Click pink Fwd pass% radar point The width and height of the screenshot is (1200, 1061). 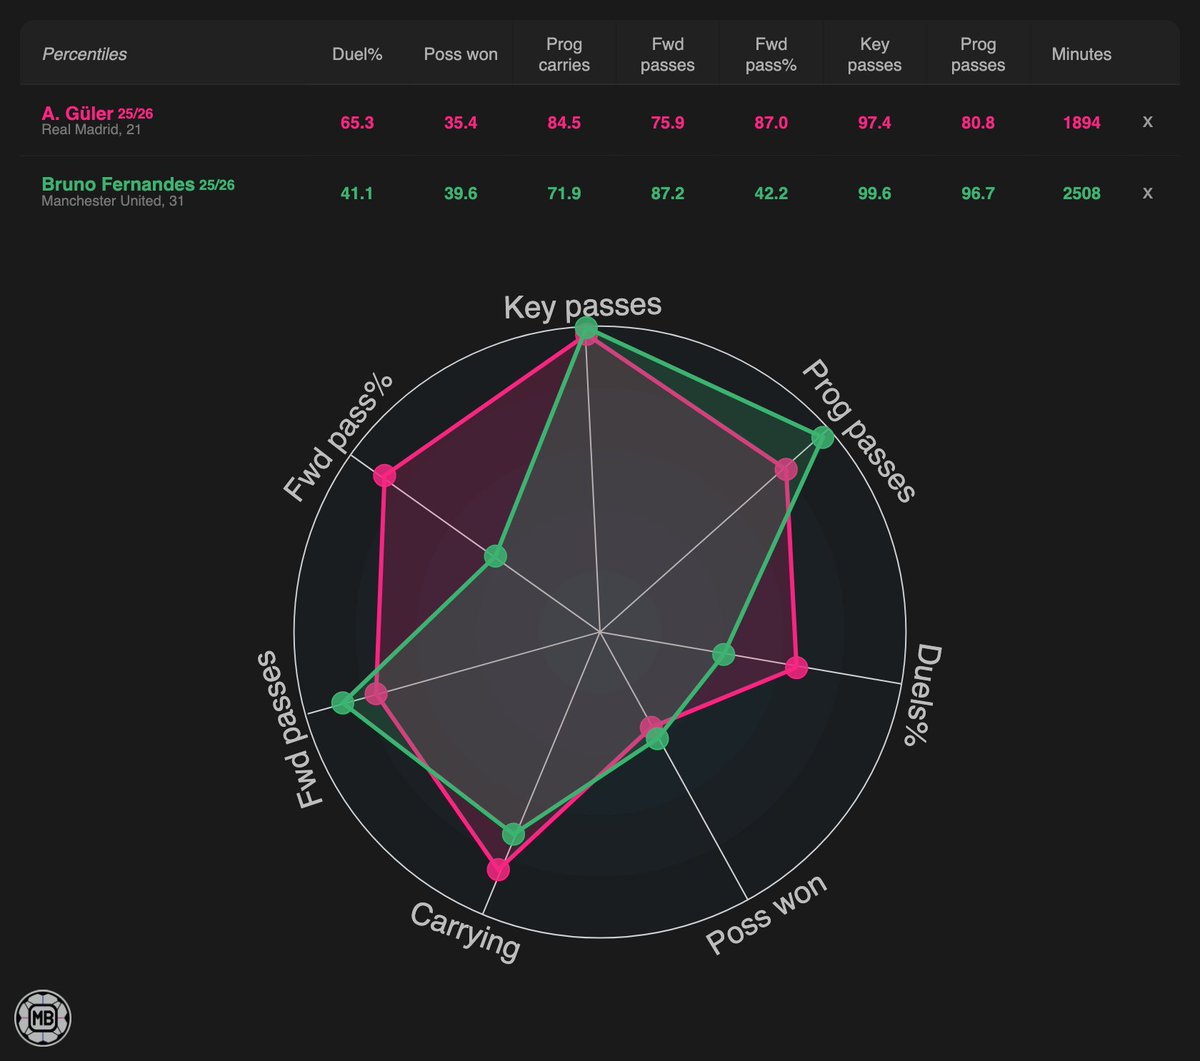385,476
